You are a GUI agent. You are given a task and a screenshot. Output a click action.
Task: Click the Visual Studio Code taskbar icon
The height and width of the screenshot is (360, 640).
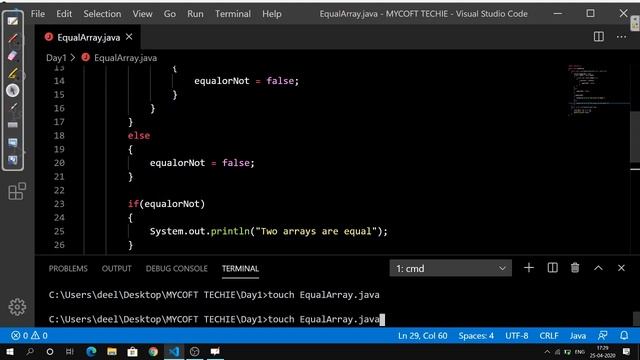coord(174,351)
